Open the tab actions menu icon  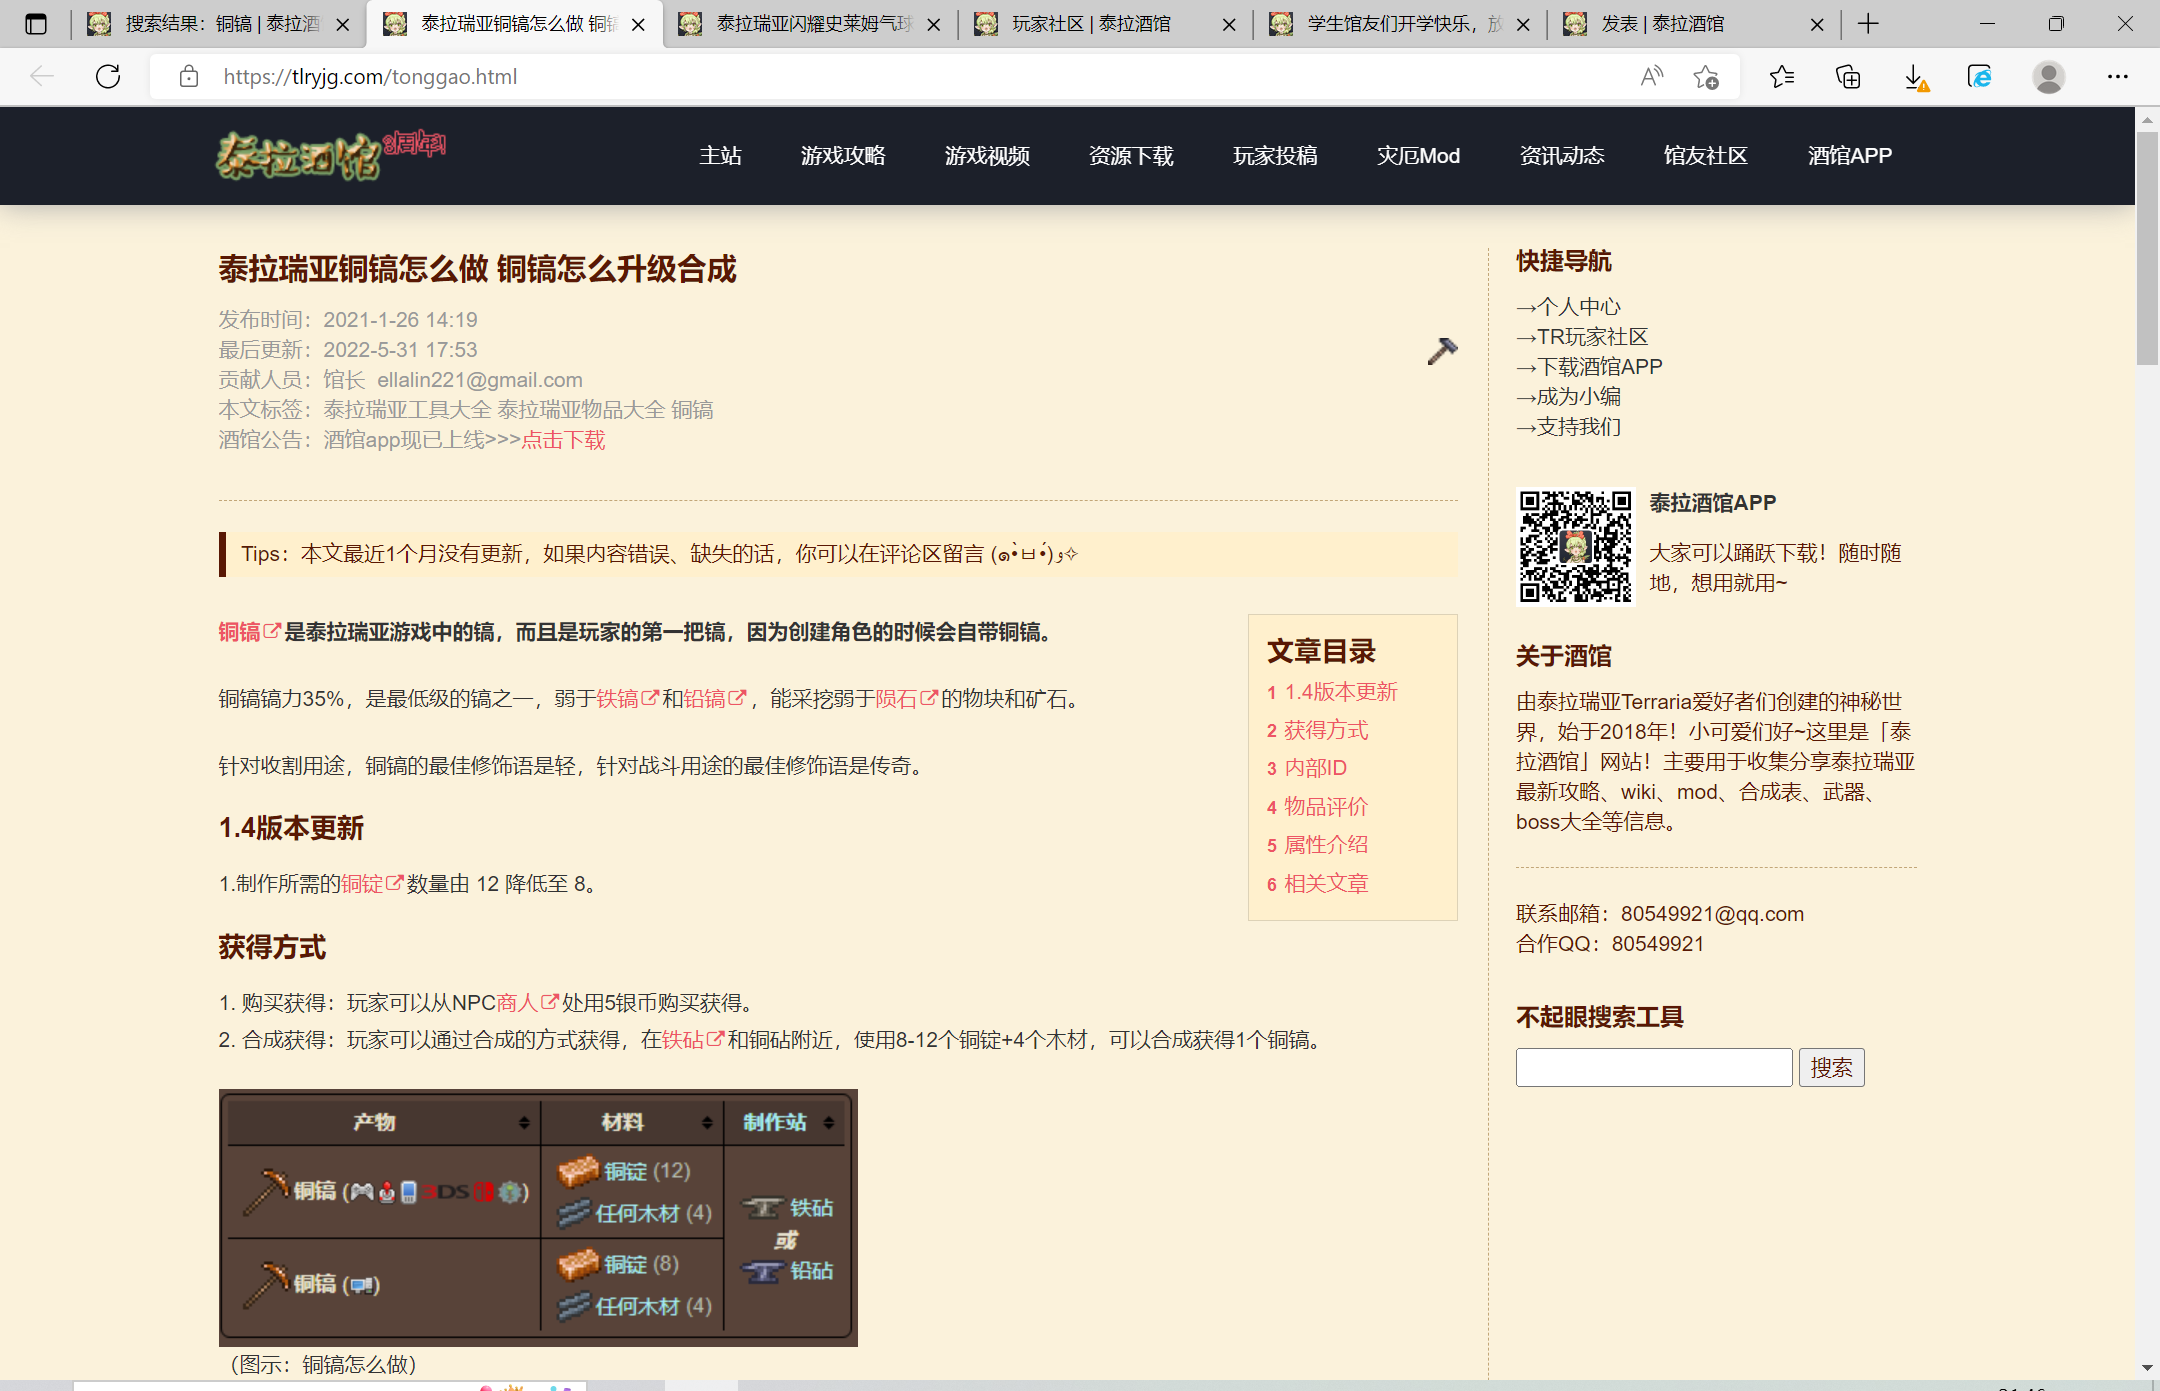pos(36,24)
